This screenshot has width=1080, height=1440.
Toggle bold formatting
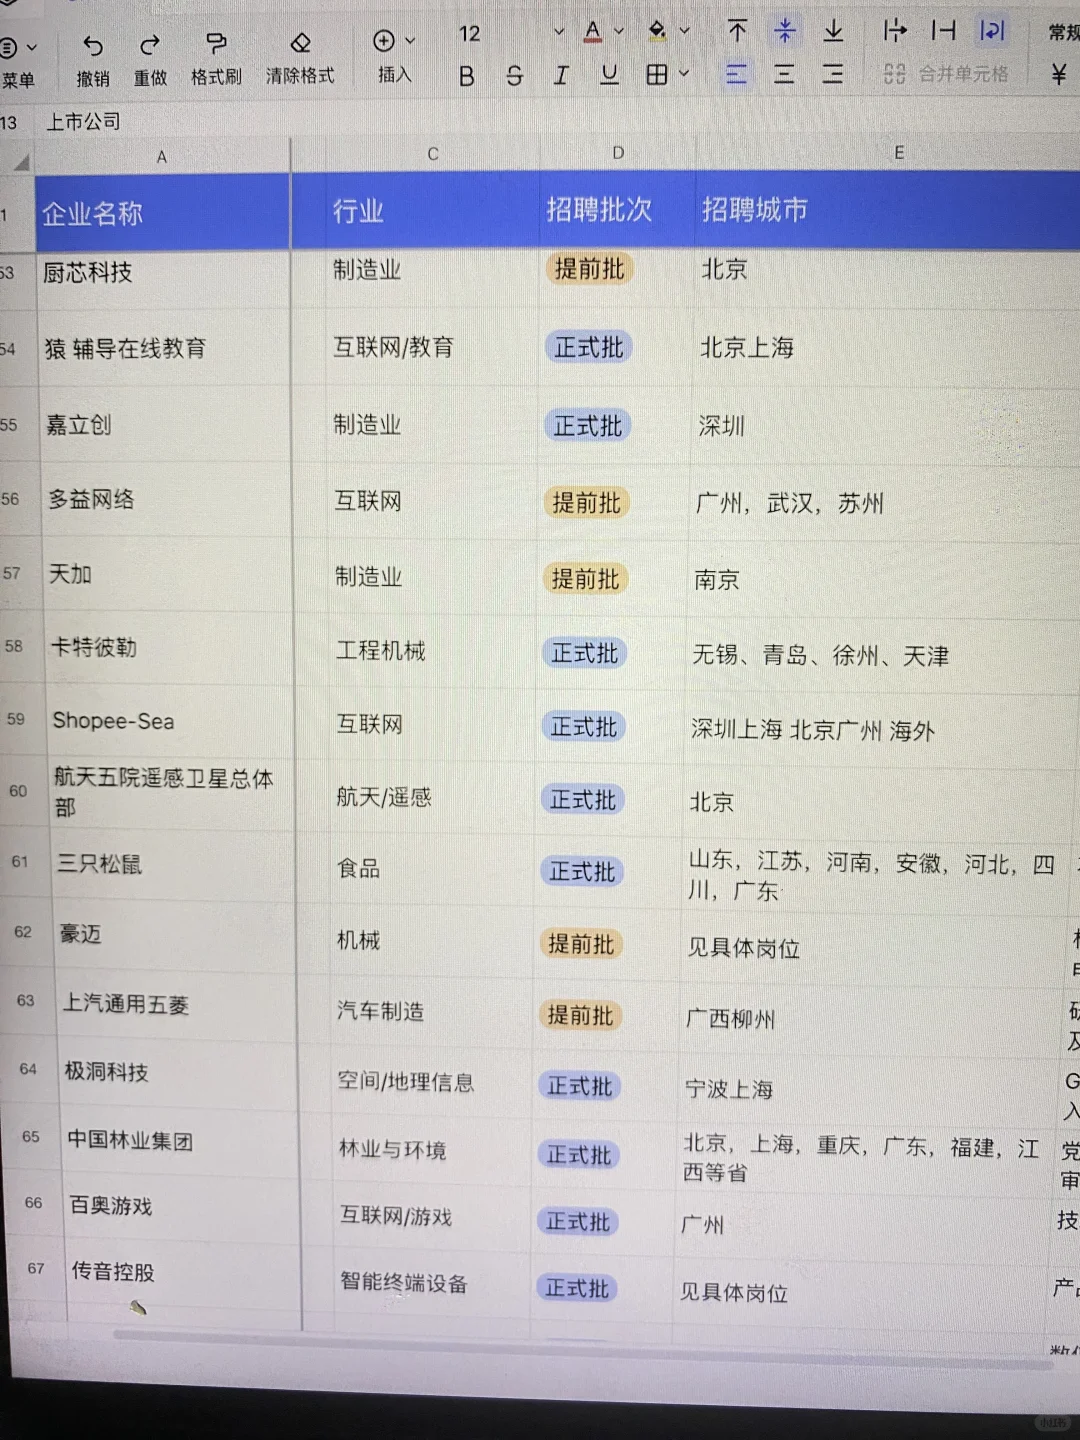[x=466, y=76]
